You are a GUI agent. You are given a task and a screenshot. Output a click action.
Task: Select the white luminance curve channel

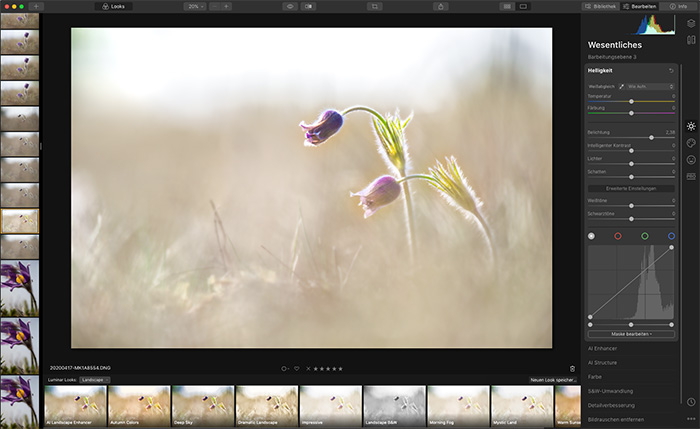591,236
